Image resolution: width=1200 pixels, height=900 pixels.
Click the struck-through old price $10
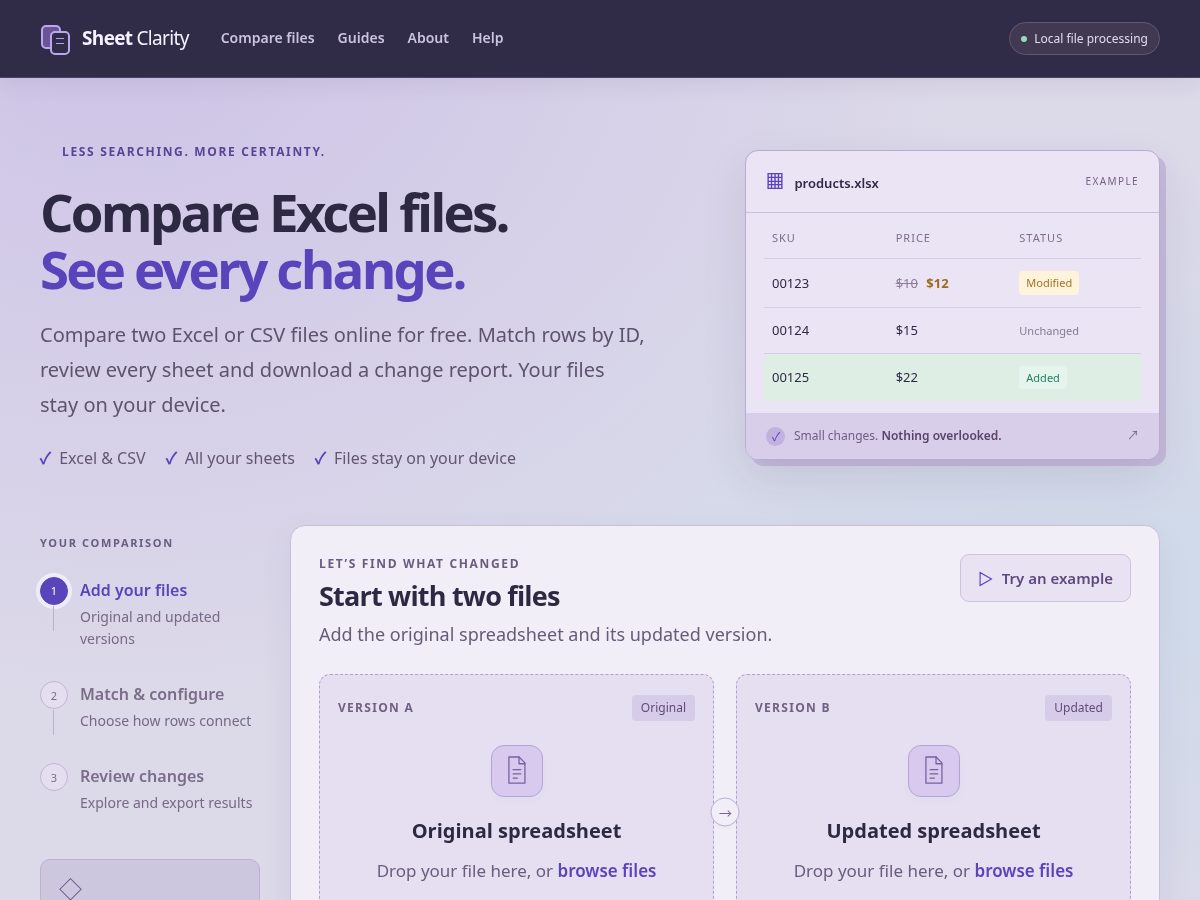pyautogui.click(x=906, y=283)
